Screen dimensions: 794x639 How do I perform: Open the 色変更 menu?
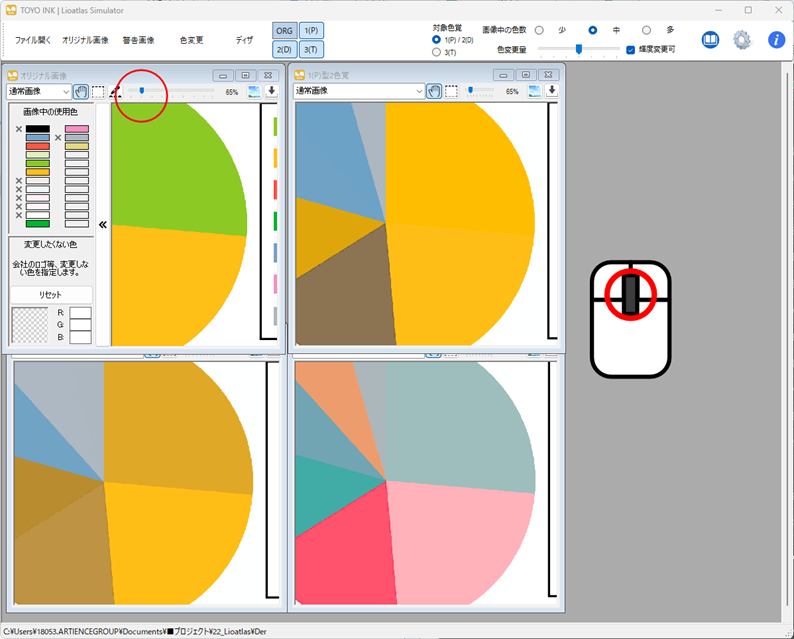(191, 40)
